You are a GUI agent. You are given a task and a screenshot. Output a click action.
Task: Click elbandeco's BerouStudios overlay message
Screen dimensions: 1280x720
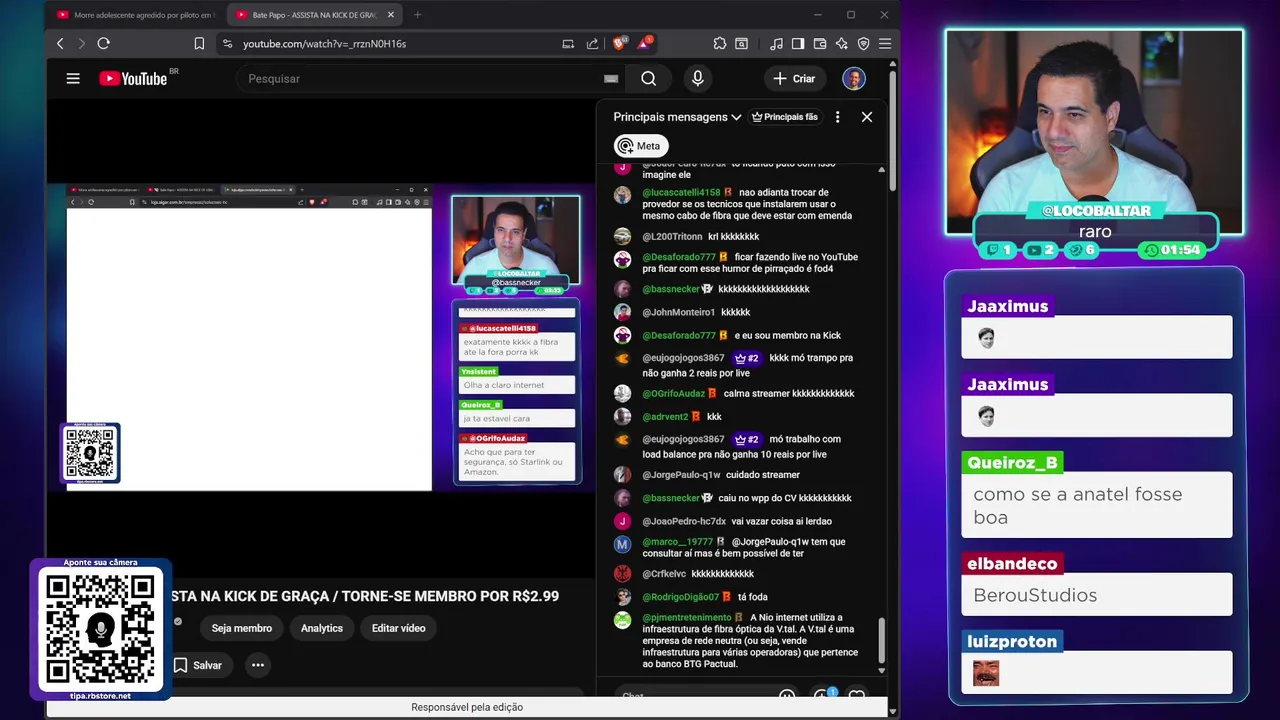pyautogui.click(x=1097, y=595)
